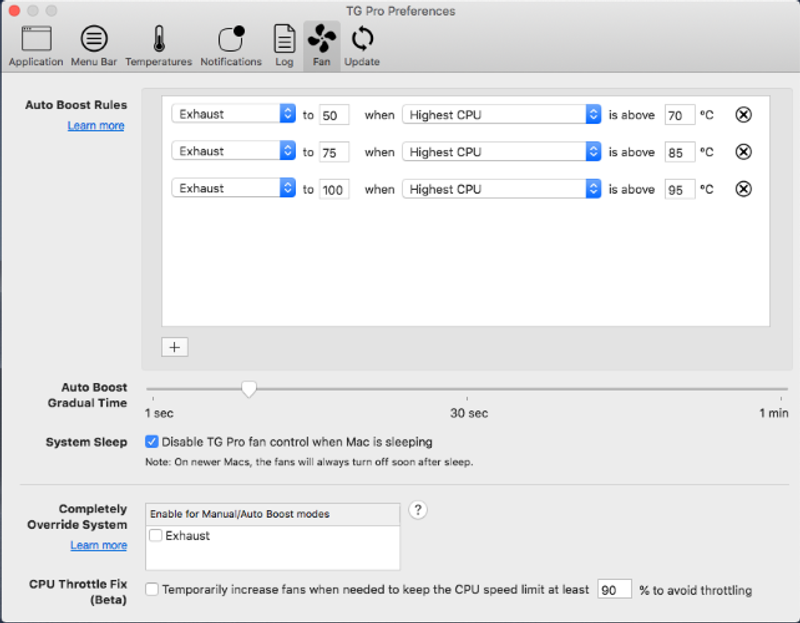Open the Update preferences pane
The height and width of the screenshot is (623, 800).
[x=362, y=47]
